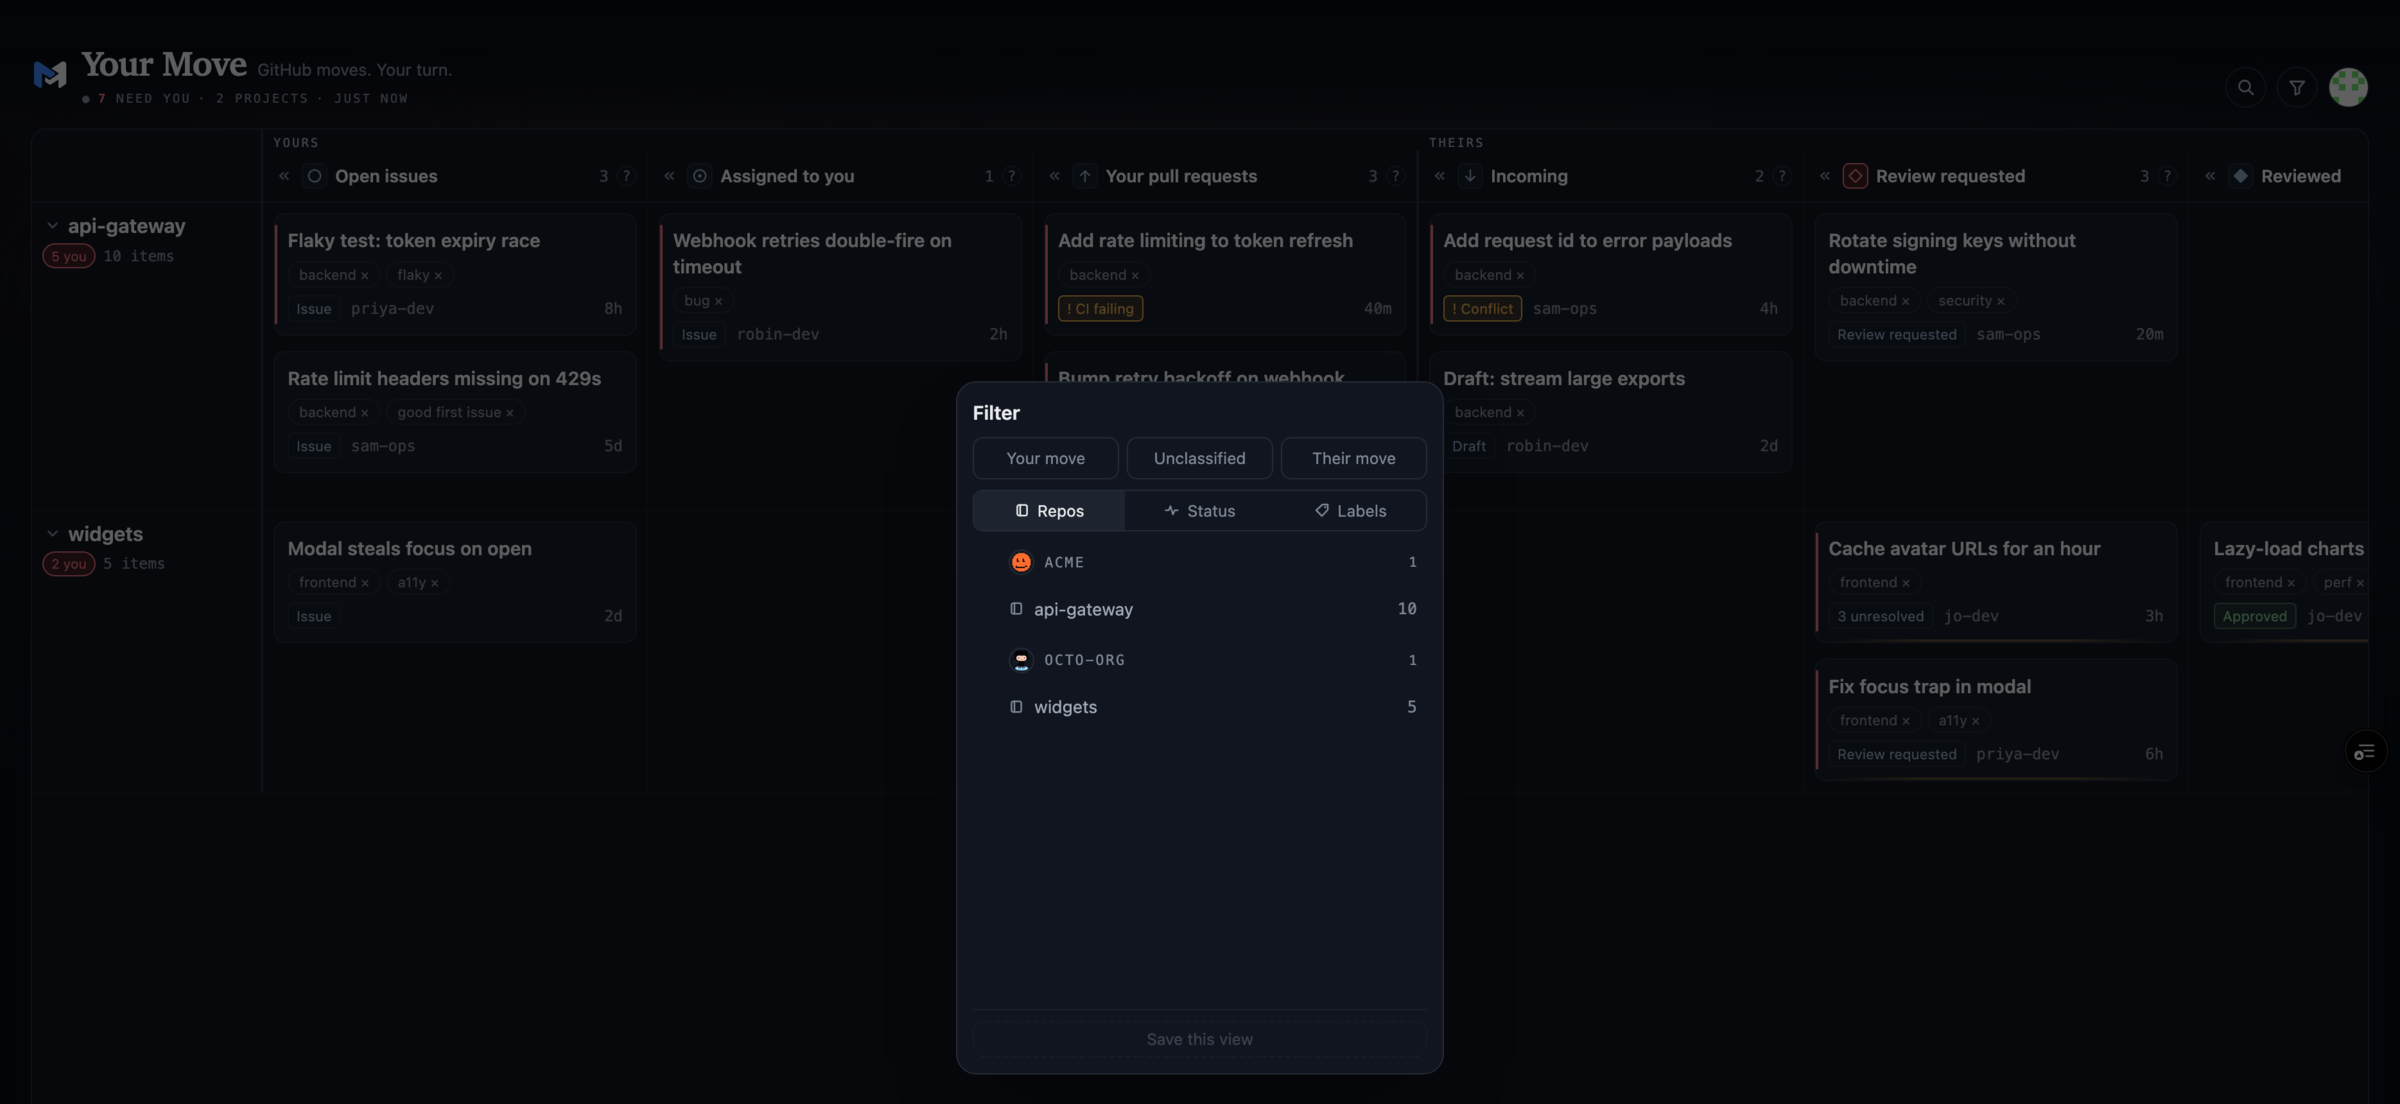
Task: Toggle the Unclassified filter chip
Action: coord(1199,458)
